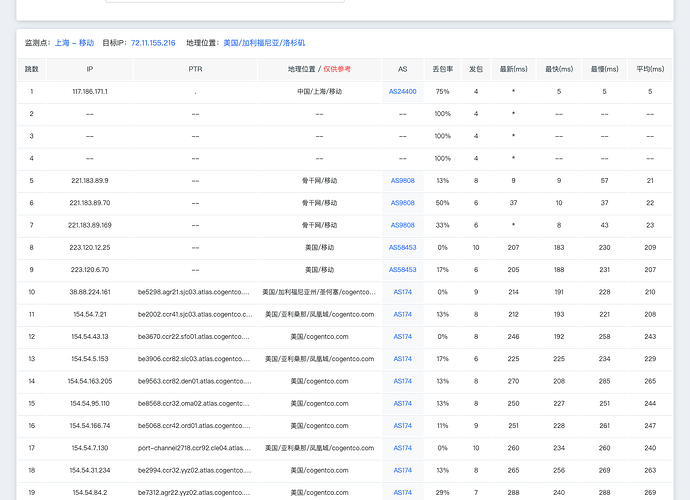690x500 pixels.
Task: Open the AS174 link for 154.54.166.74
Action: 403,426
